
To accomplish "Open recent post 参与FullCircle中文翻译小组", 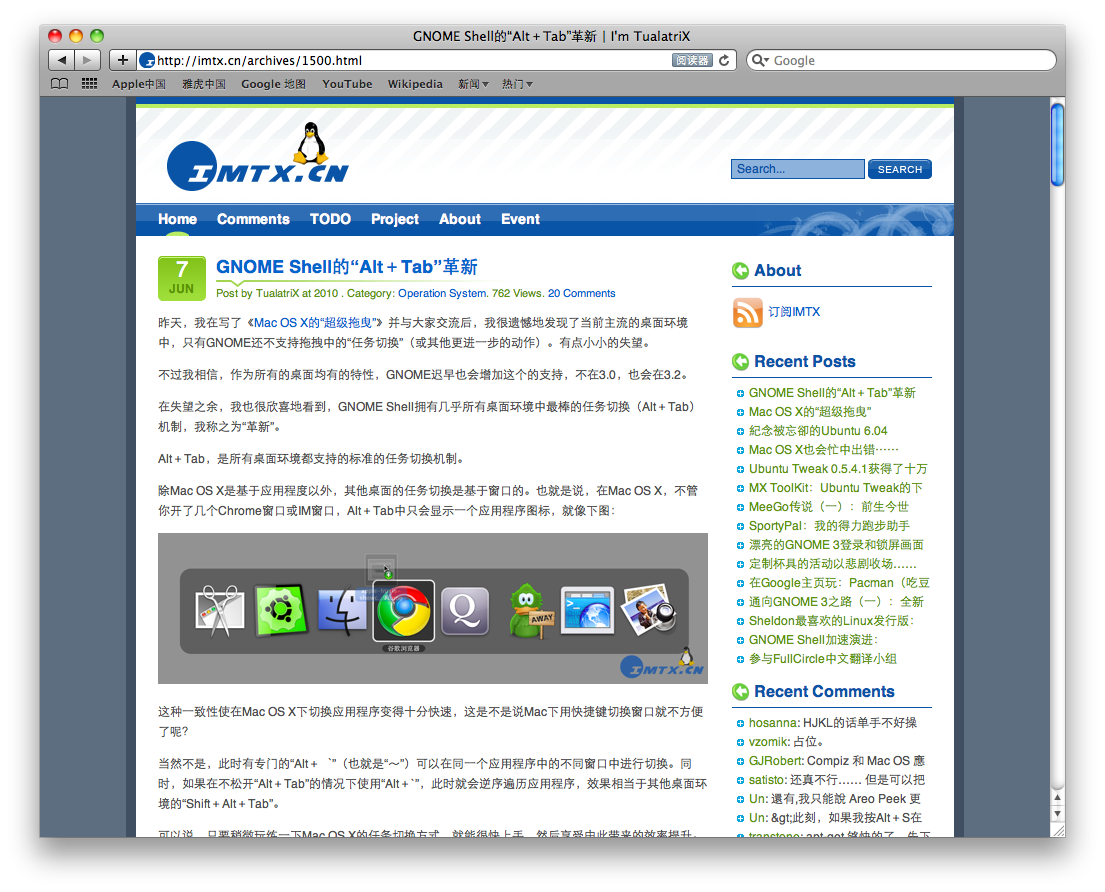I will pos(822,659).
